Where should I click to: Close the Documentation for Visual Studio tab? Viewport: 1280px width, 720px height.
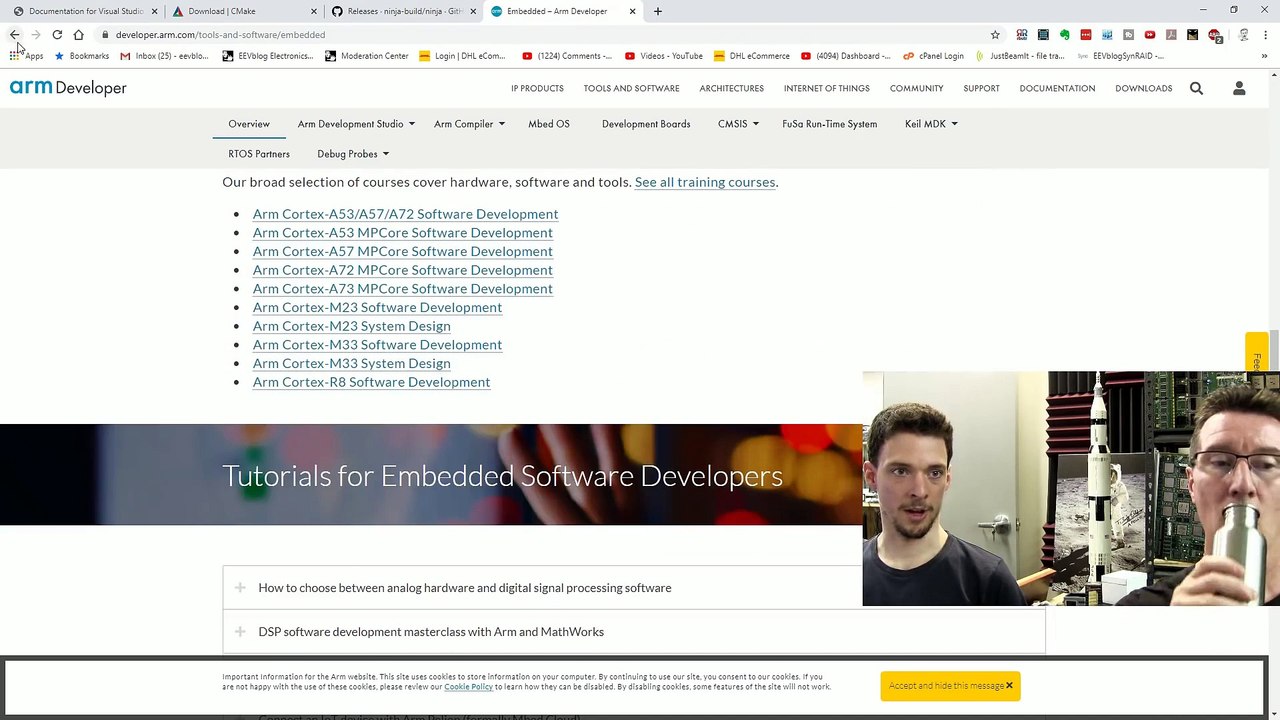[x=154, y=11]
